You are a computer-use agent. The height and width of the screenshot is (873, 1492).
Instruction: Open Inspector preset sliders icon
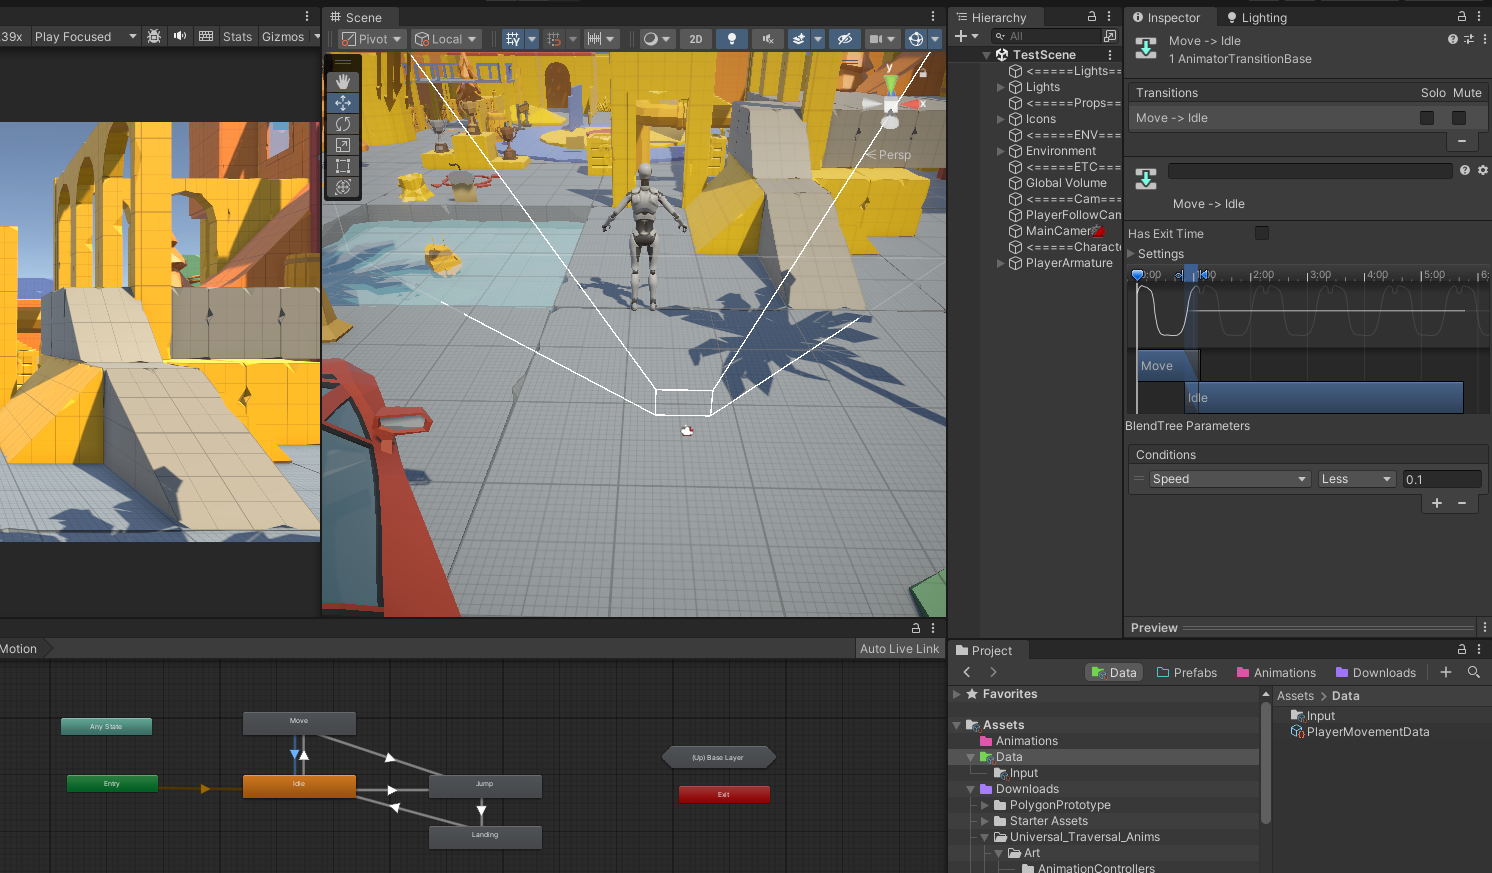pos(1469,39)
